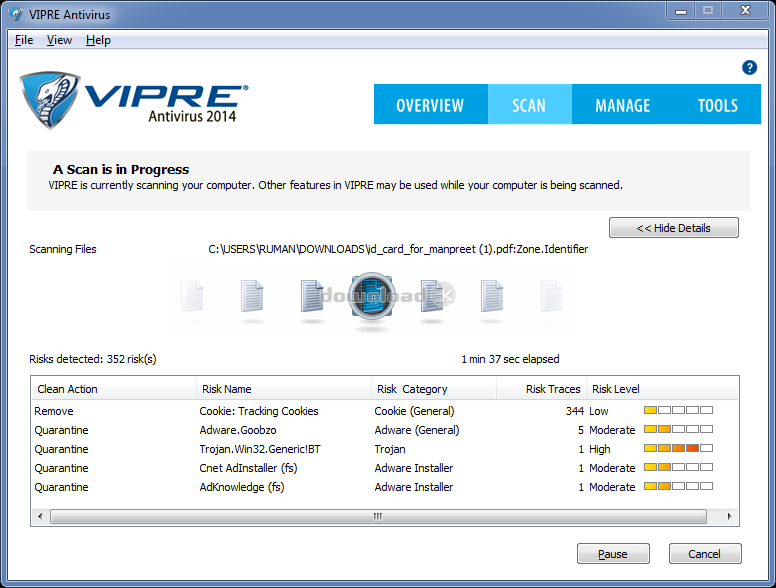Screen dimensions: 776x588
Task: Click the Trojan category cell
Action: tap(390, 449)
